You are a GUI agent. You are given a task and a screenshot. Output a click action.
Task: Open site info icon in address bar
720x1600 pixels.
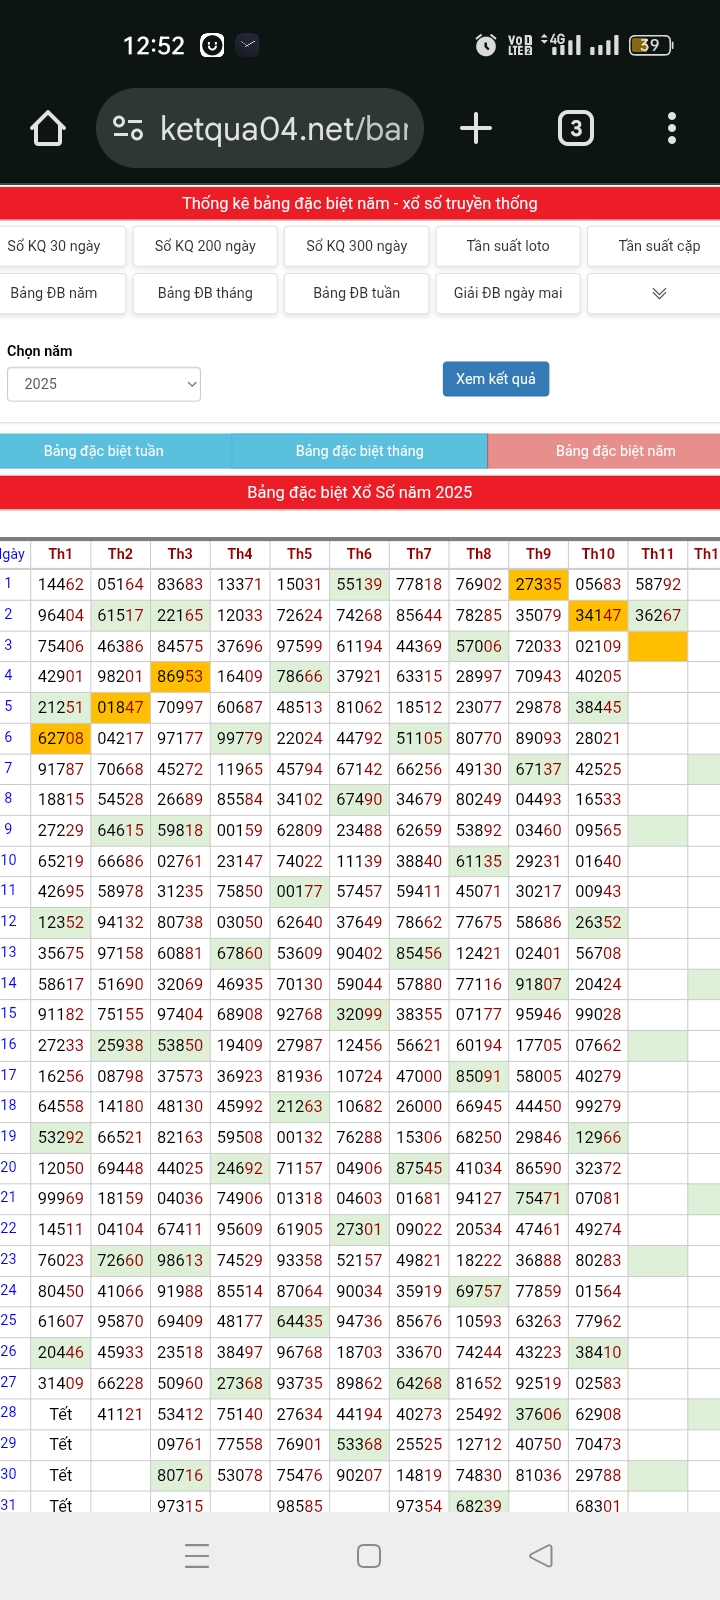click(128, 129)
